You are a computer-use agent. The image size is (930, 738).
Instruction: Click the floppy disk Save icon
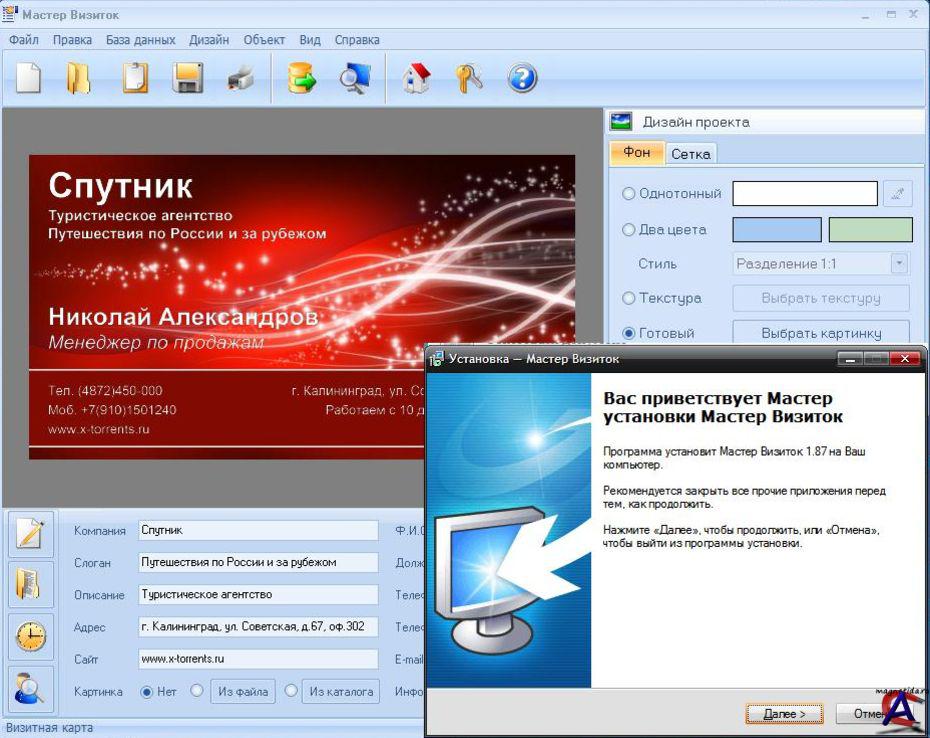[x=187, y=78]
